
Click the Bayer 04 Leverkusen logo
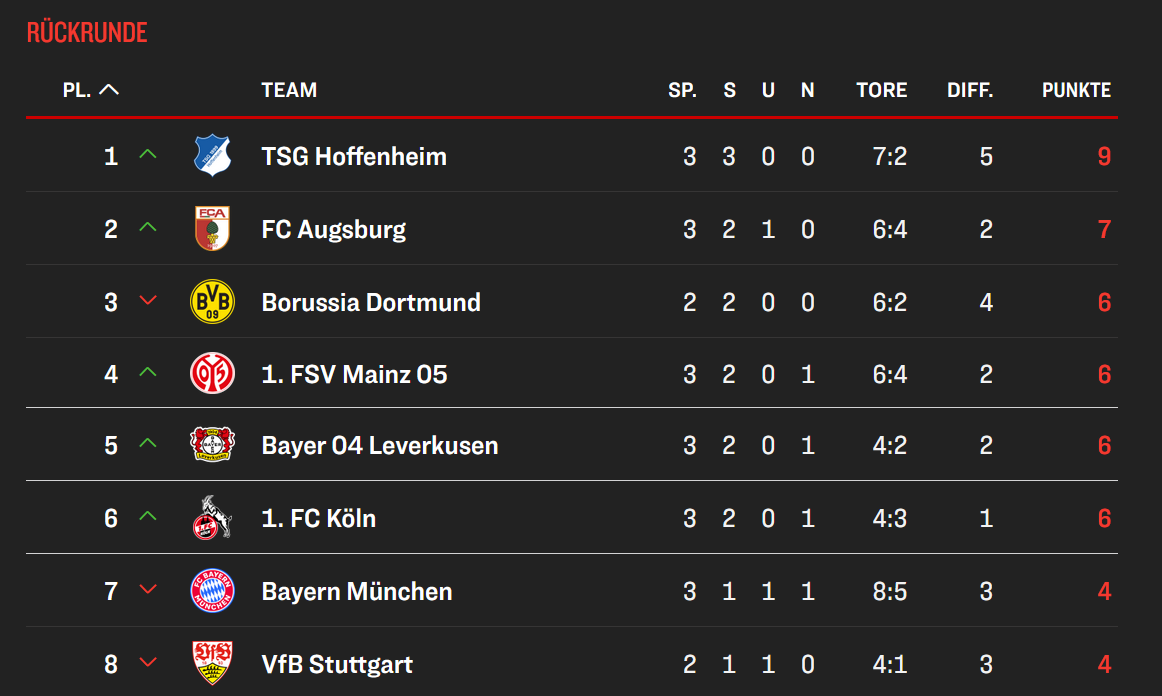tap(212, 445)
